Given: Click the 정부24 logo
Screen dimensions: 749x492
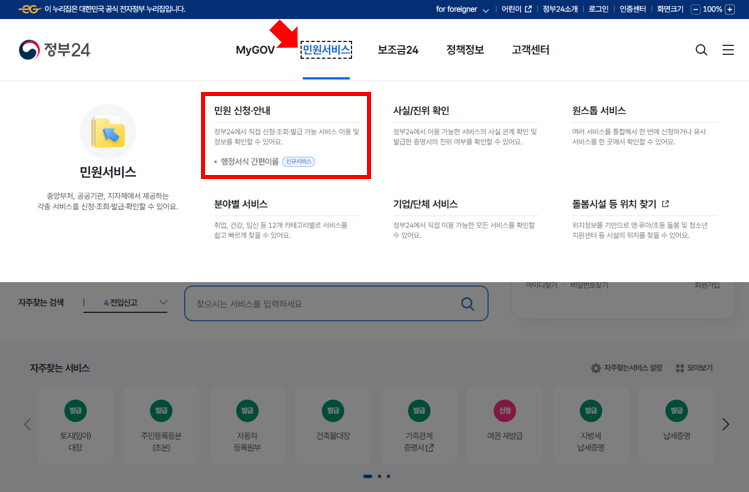Looking at the screenshot, I should (54, 50).
